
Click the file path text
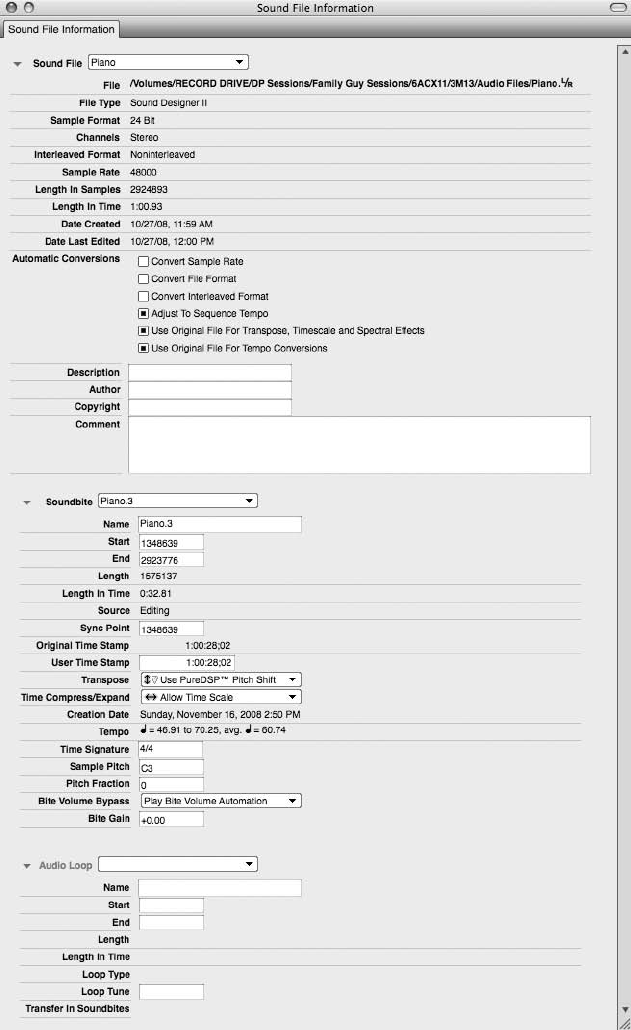[x=351, y=83]
